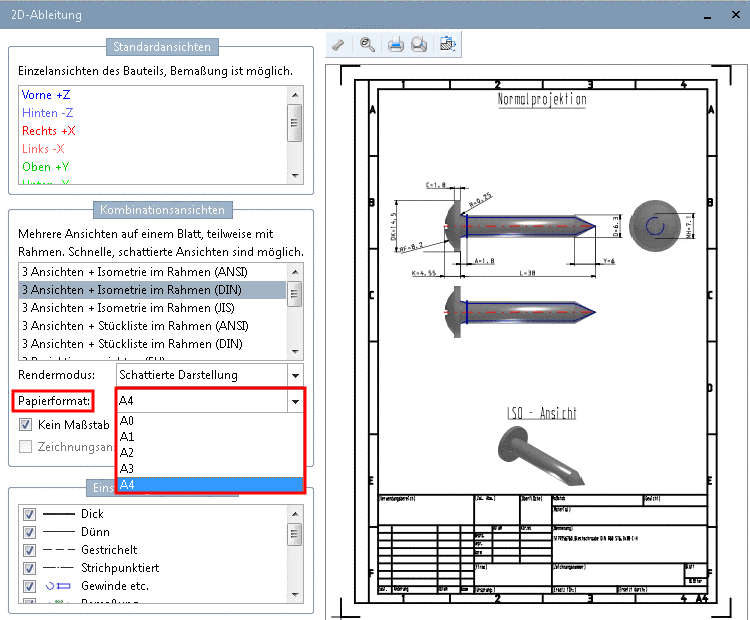This screenshot has height=620, width=750.
Task: Click the printer icon to print
Action: pyautogui.click(x=395, y=44)
